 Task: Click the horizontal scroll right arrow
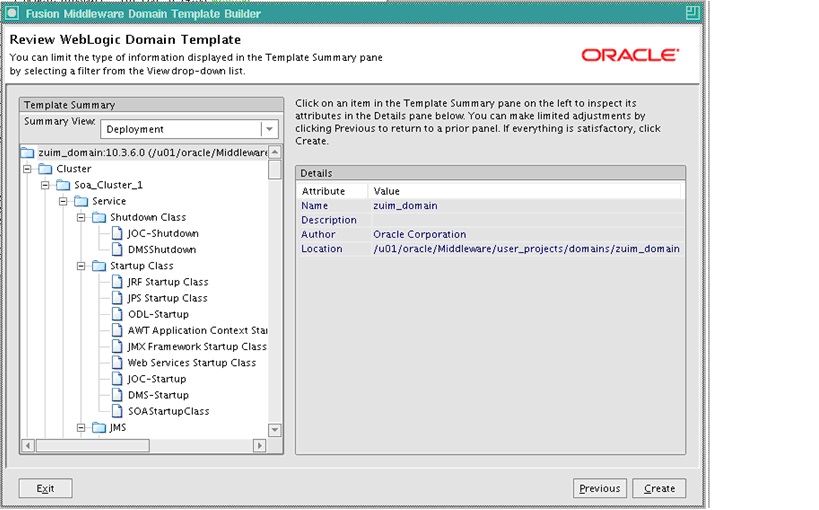tap(259, 446)
